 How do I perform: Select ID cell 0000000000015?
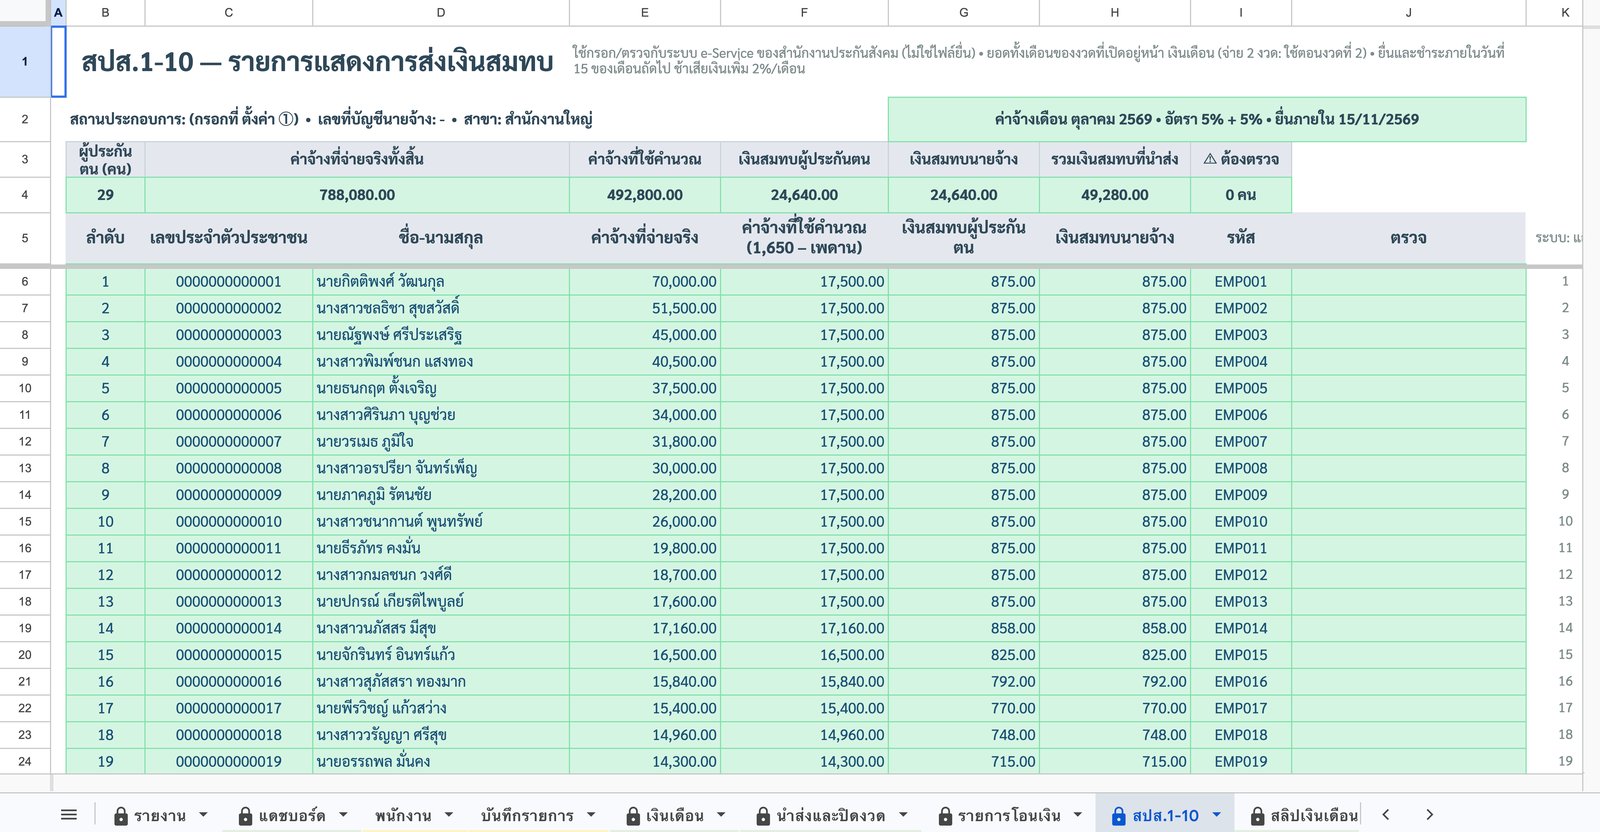click(229, 655)
